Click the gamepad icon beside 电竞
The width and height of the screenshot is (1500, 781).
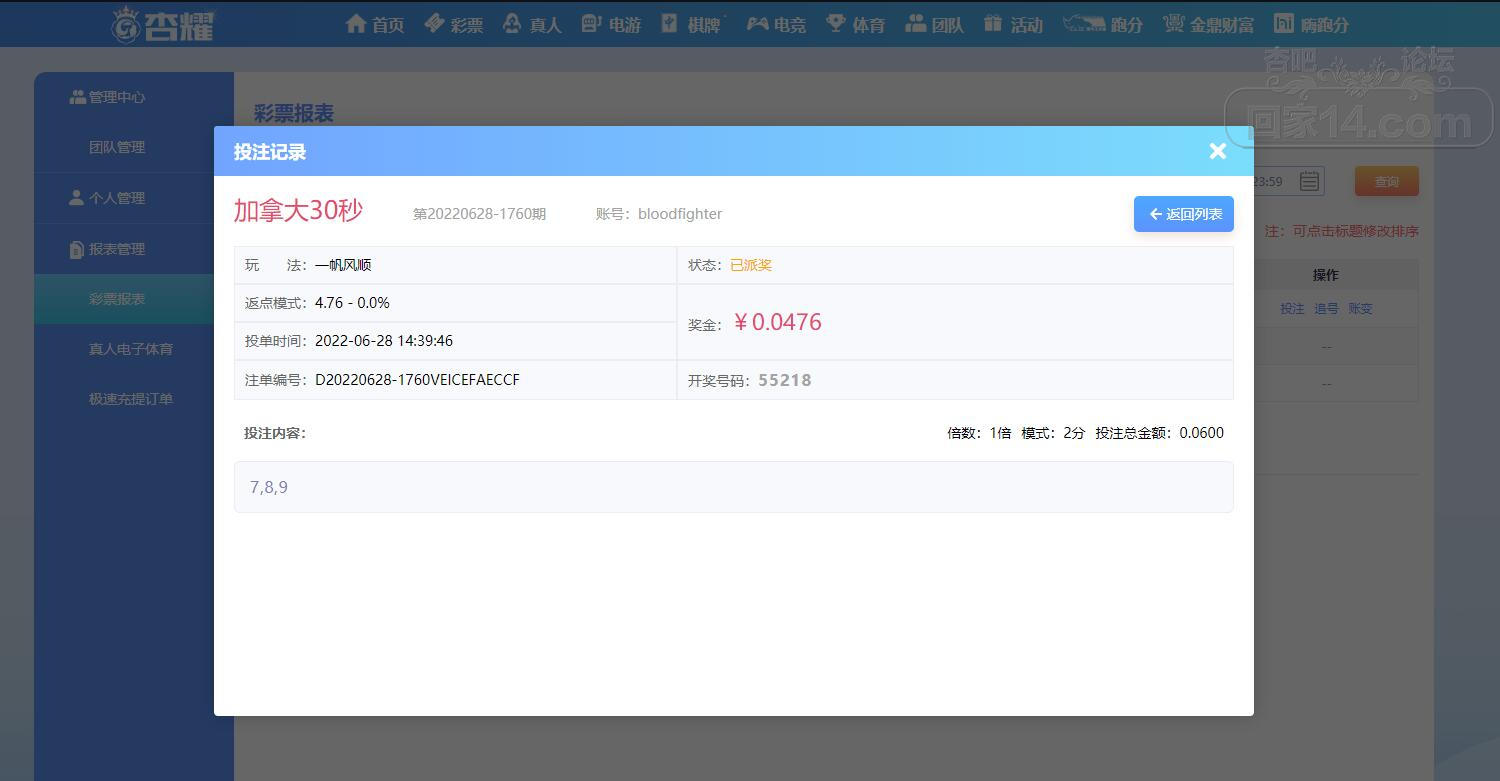click(x=757, y=23)
